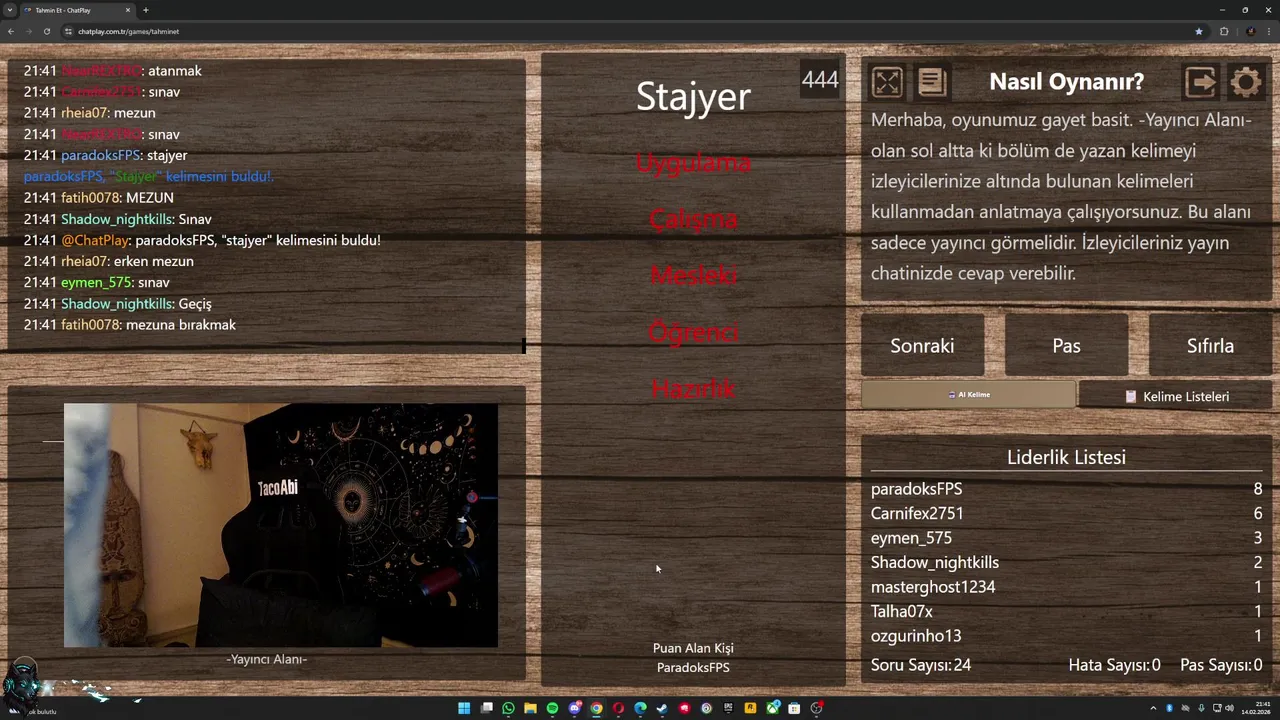
Task: Click Talha07x in the leaderboard
Action: pyautogui.click(x=902, y=611)
